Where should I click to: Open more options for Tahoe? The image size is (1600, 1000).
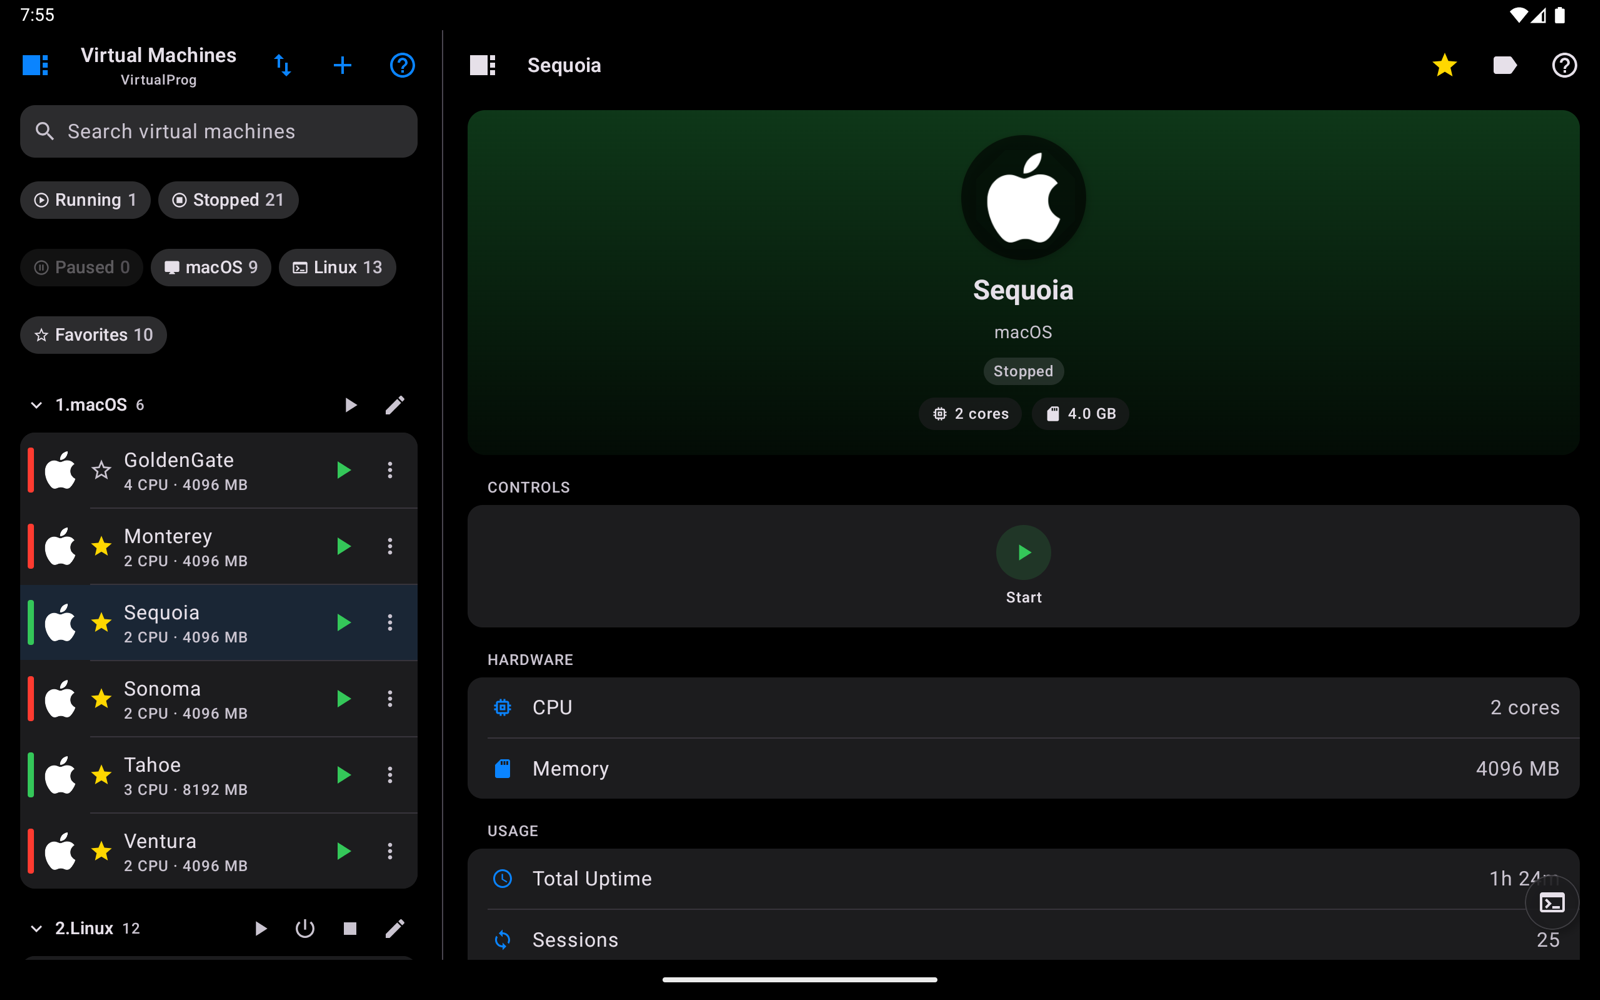pos(390,775)
